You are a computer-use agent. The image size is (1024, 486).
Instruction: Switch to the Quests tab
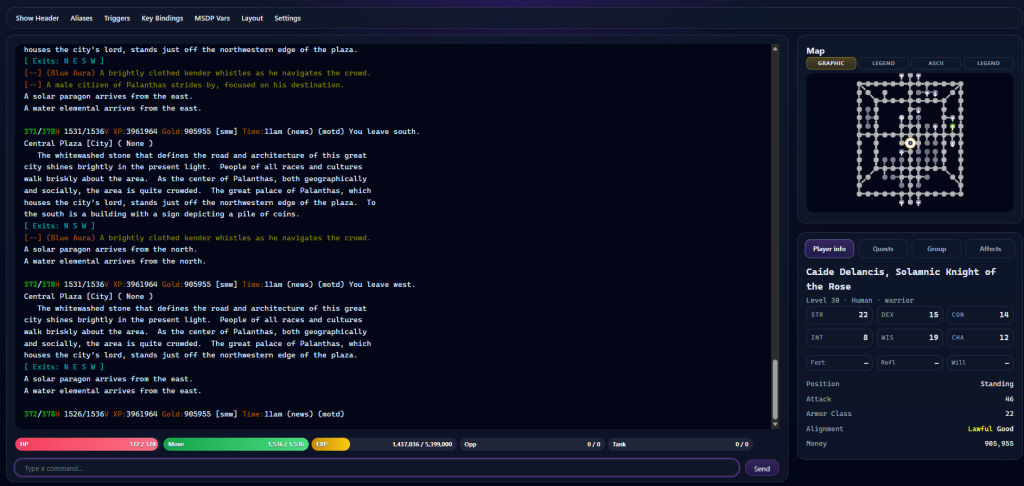(x=883, y=249)
